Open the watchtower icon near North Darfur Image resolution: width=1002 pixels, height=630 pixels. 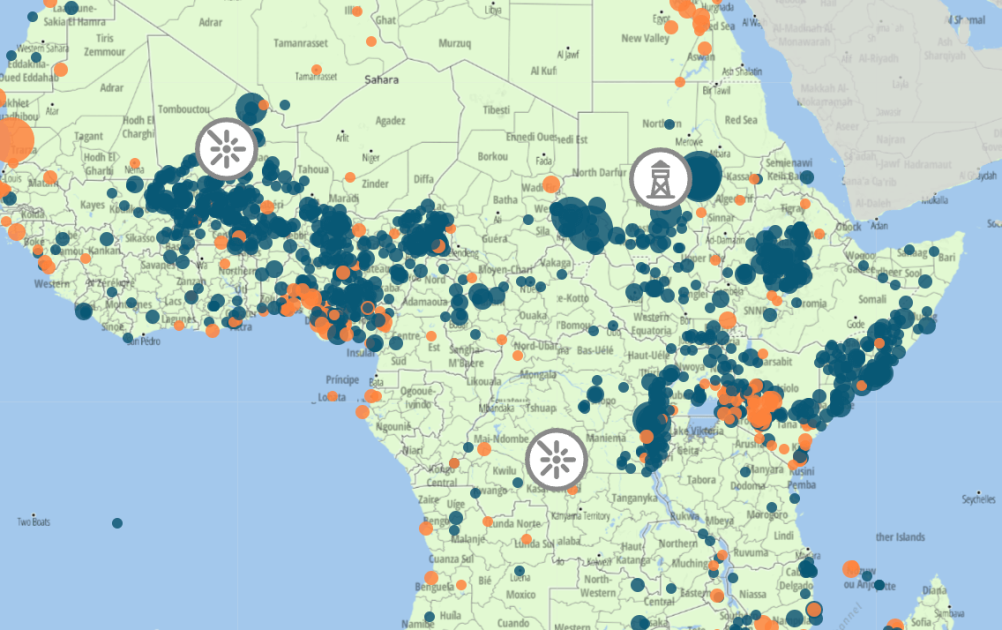661,179
